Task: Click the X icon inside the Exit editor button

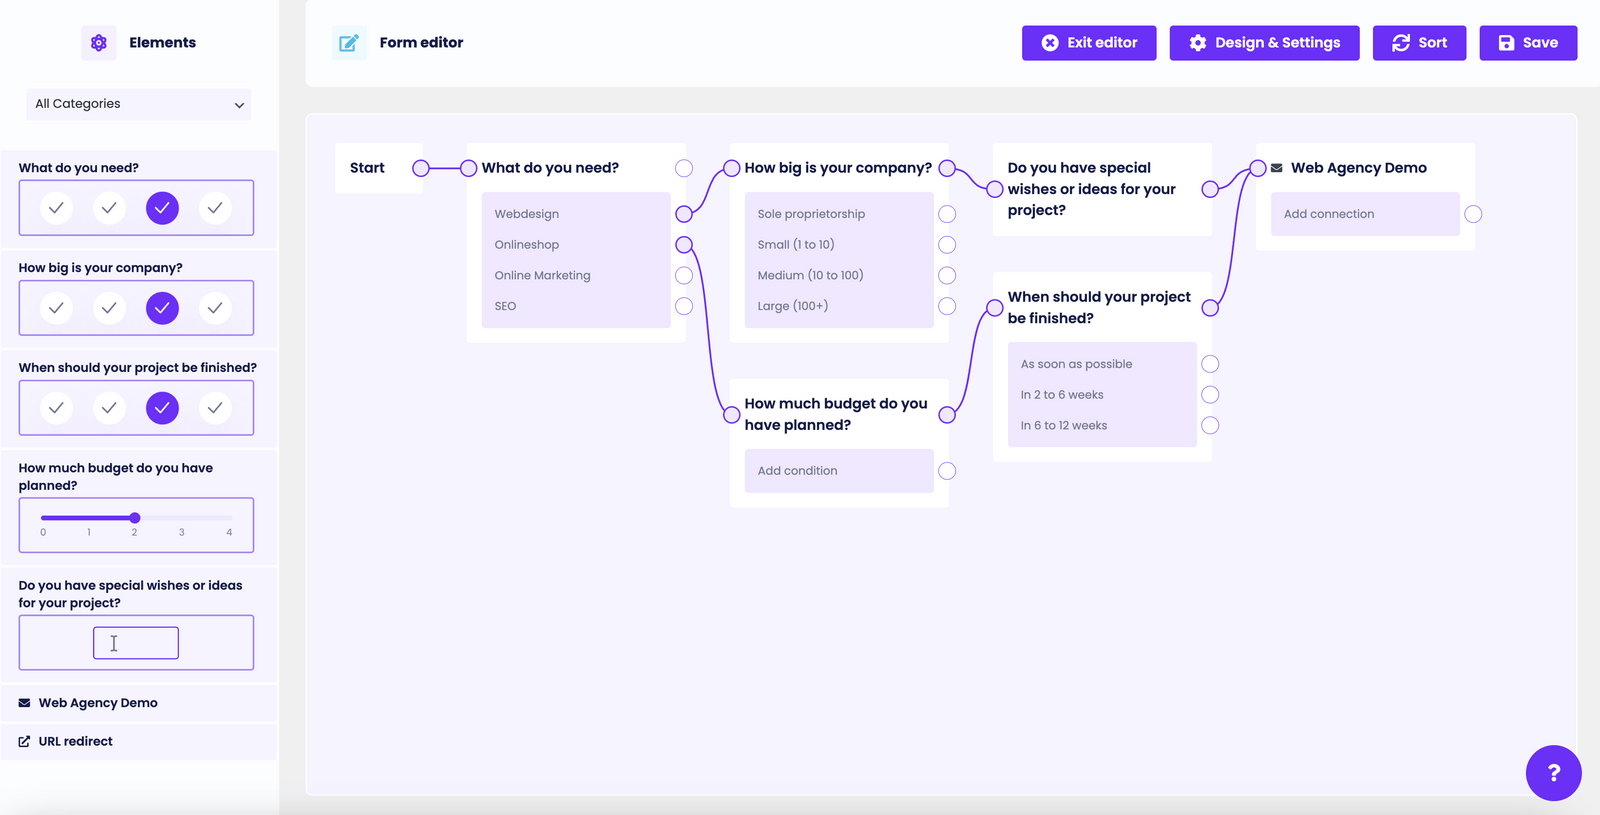Action: point(1050,42)
